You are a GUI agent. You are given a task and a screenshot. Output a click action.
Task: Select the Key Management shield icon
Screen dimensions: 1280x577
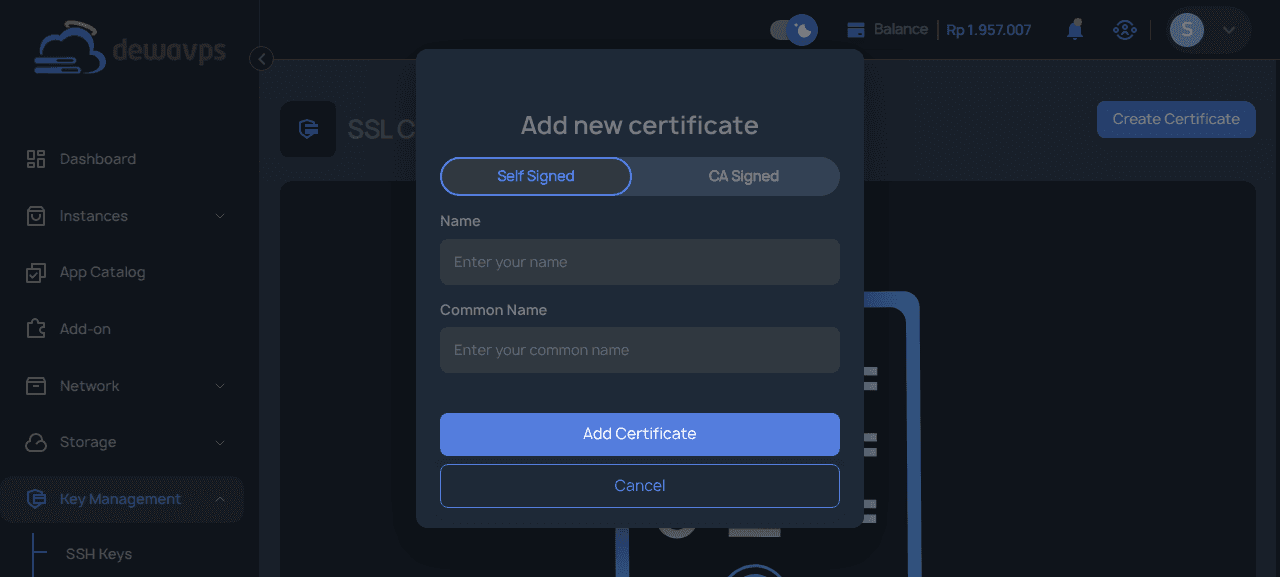click(x=36, y=499)
